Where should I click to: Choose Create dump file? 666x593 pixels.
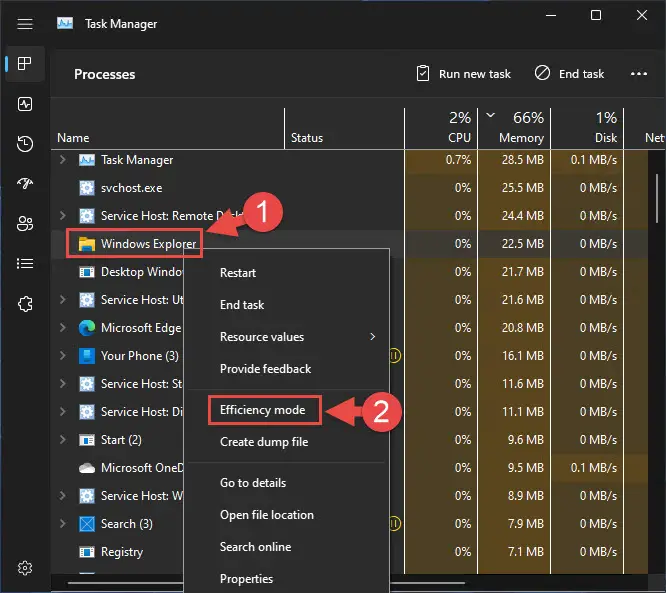(288, 442)
